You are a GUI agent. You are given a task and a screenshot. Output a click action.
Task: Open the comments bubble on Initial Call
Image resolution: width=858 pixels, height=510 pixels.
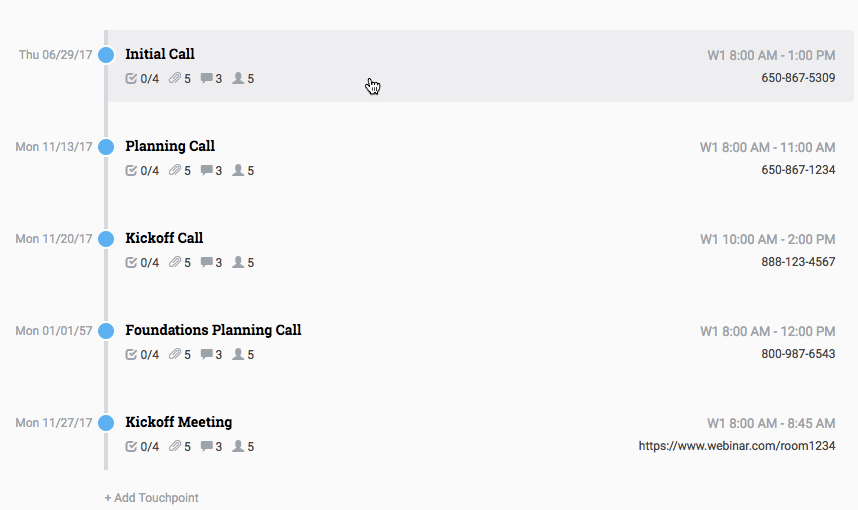tap(207, 79)
